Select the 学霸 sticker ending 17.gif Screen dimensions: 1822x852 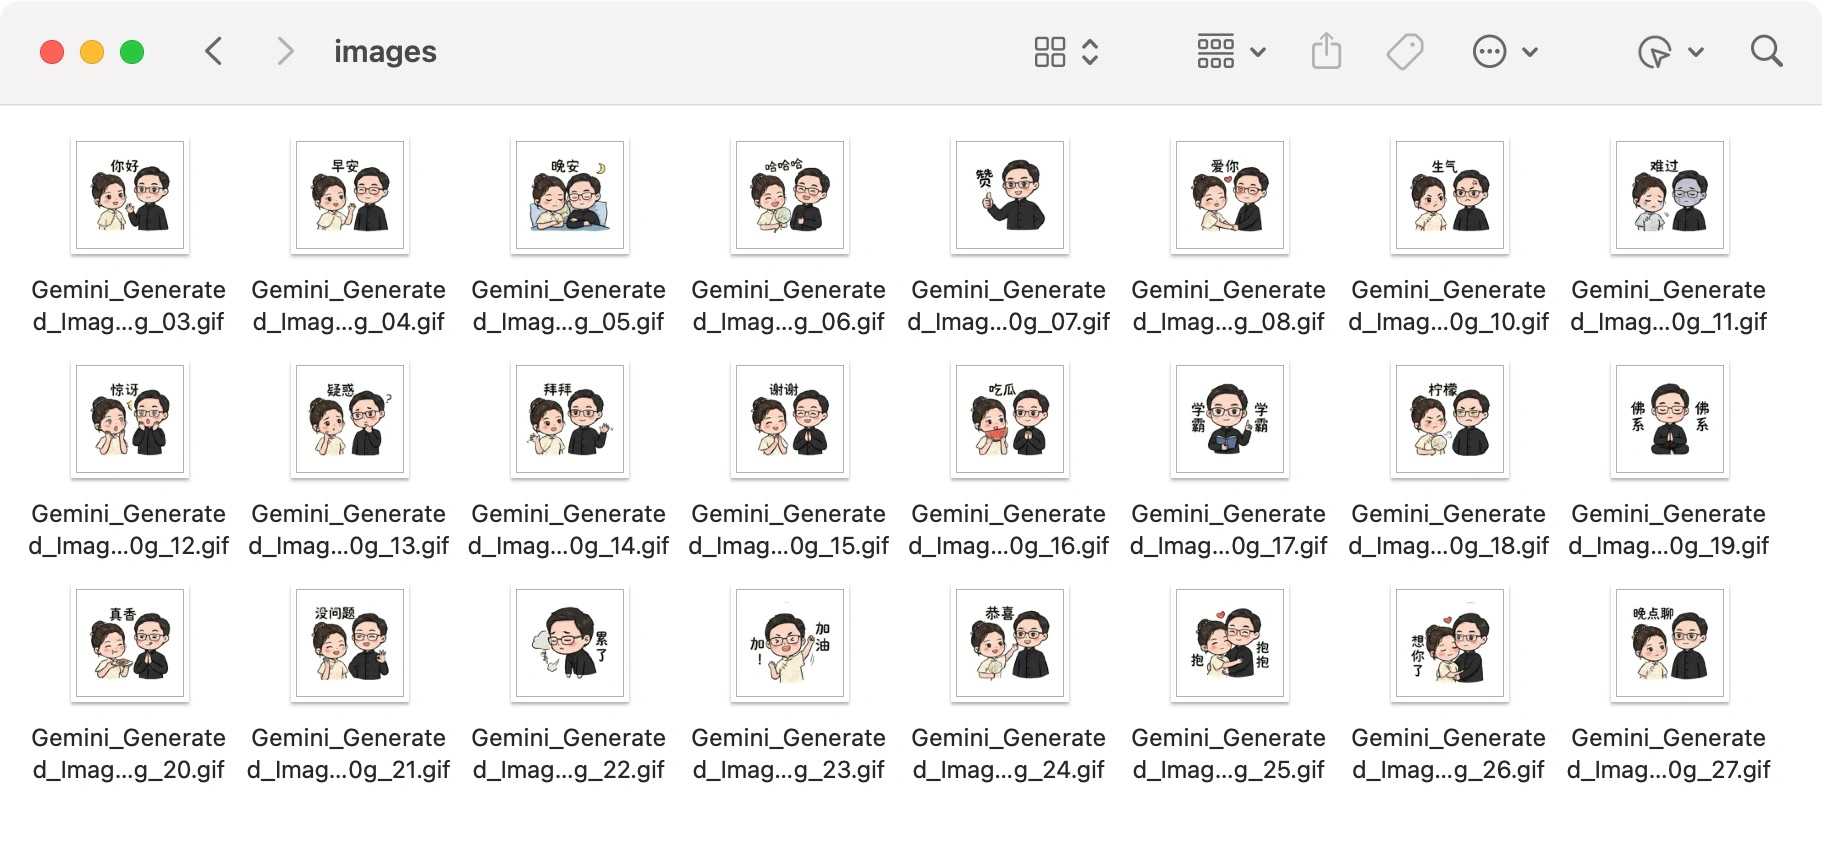point(1230,419)
